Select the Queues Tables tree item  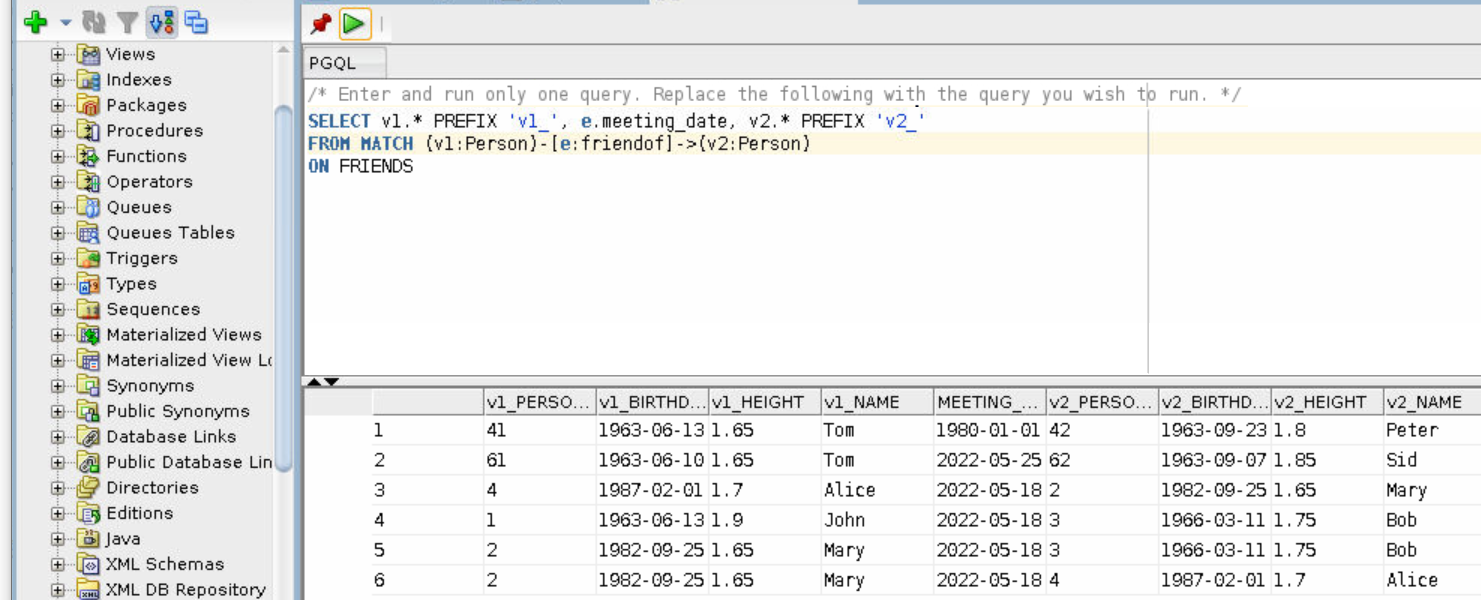click(171, 233)
